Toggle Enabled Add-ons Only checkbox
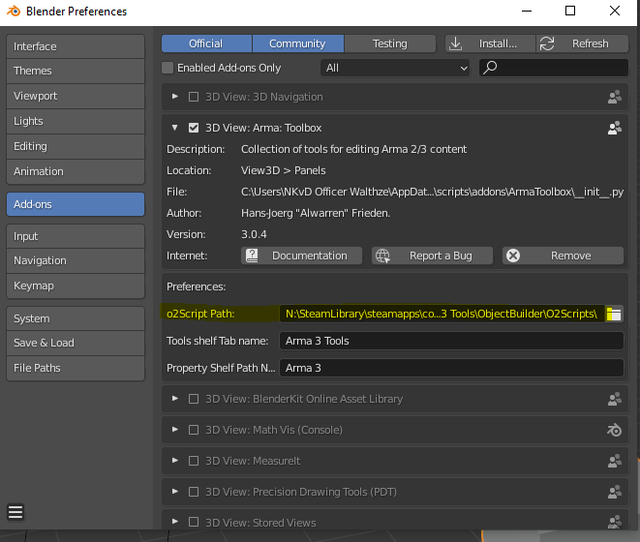 (167, 68)
